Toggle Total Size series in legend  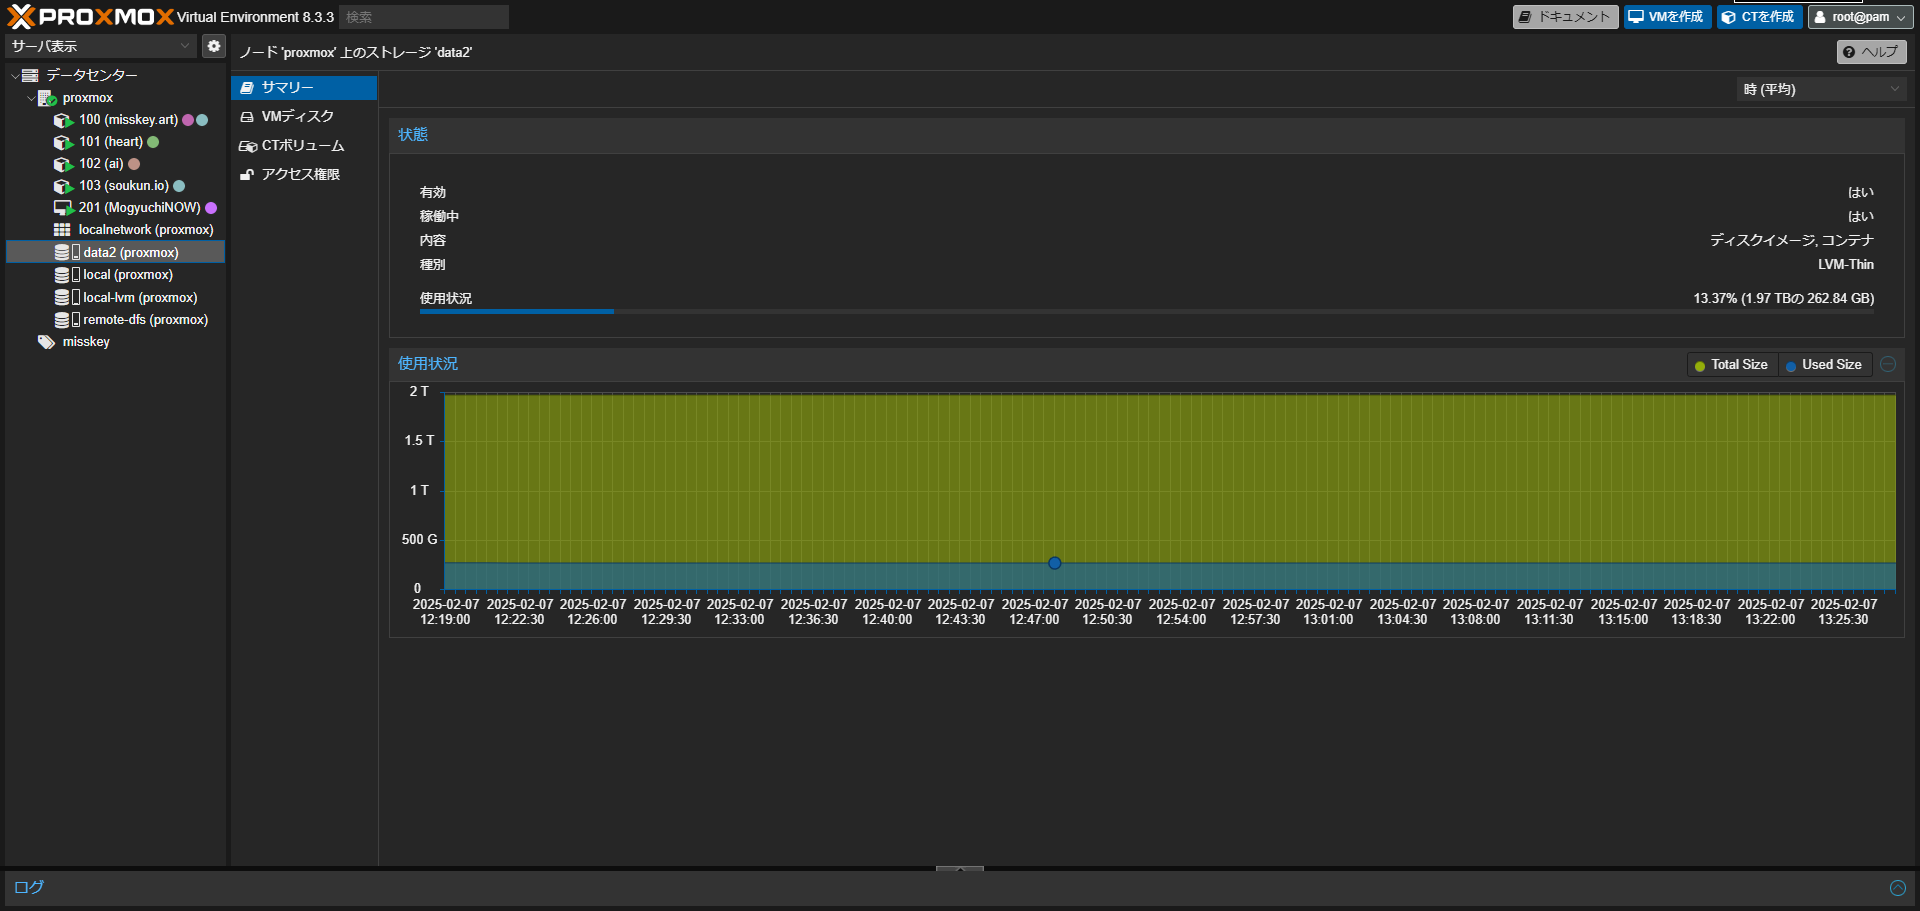pos(1730,365)
